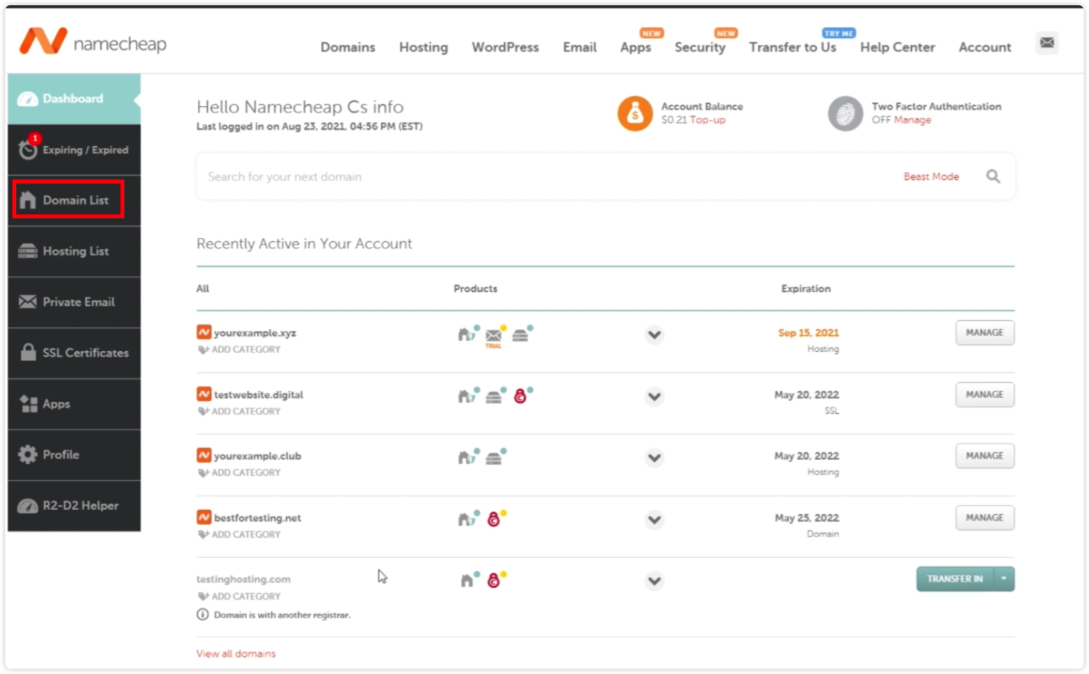1089x674 pixels.
Task: Open Apps in the left sidebar
Action: (74, 404)
